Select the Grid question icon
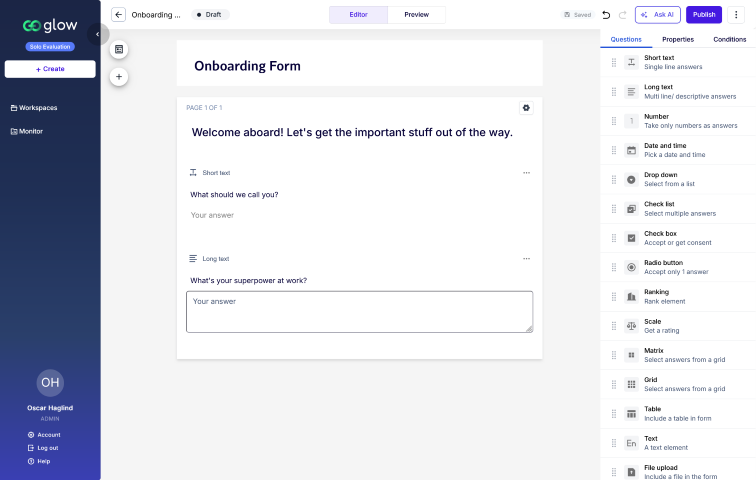This screenshot has height=480, width=756. pyautogui.click(x=631, y=385)
